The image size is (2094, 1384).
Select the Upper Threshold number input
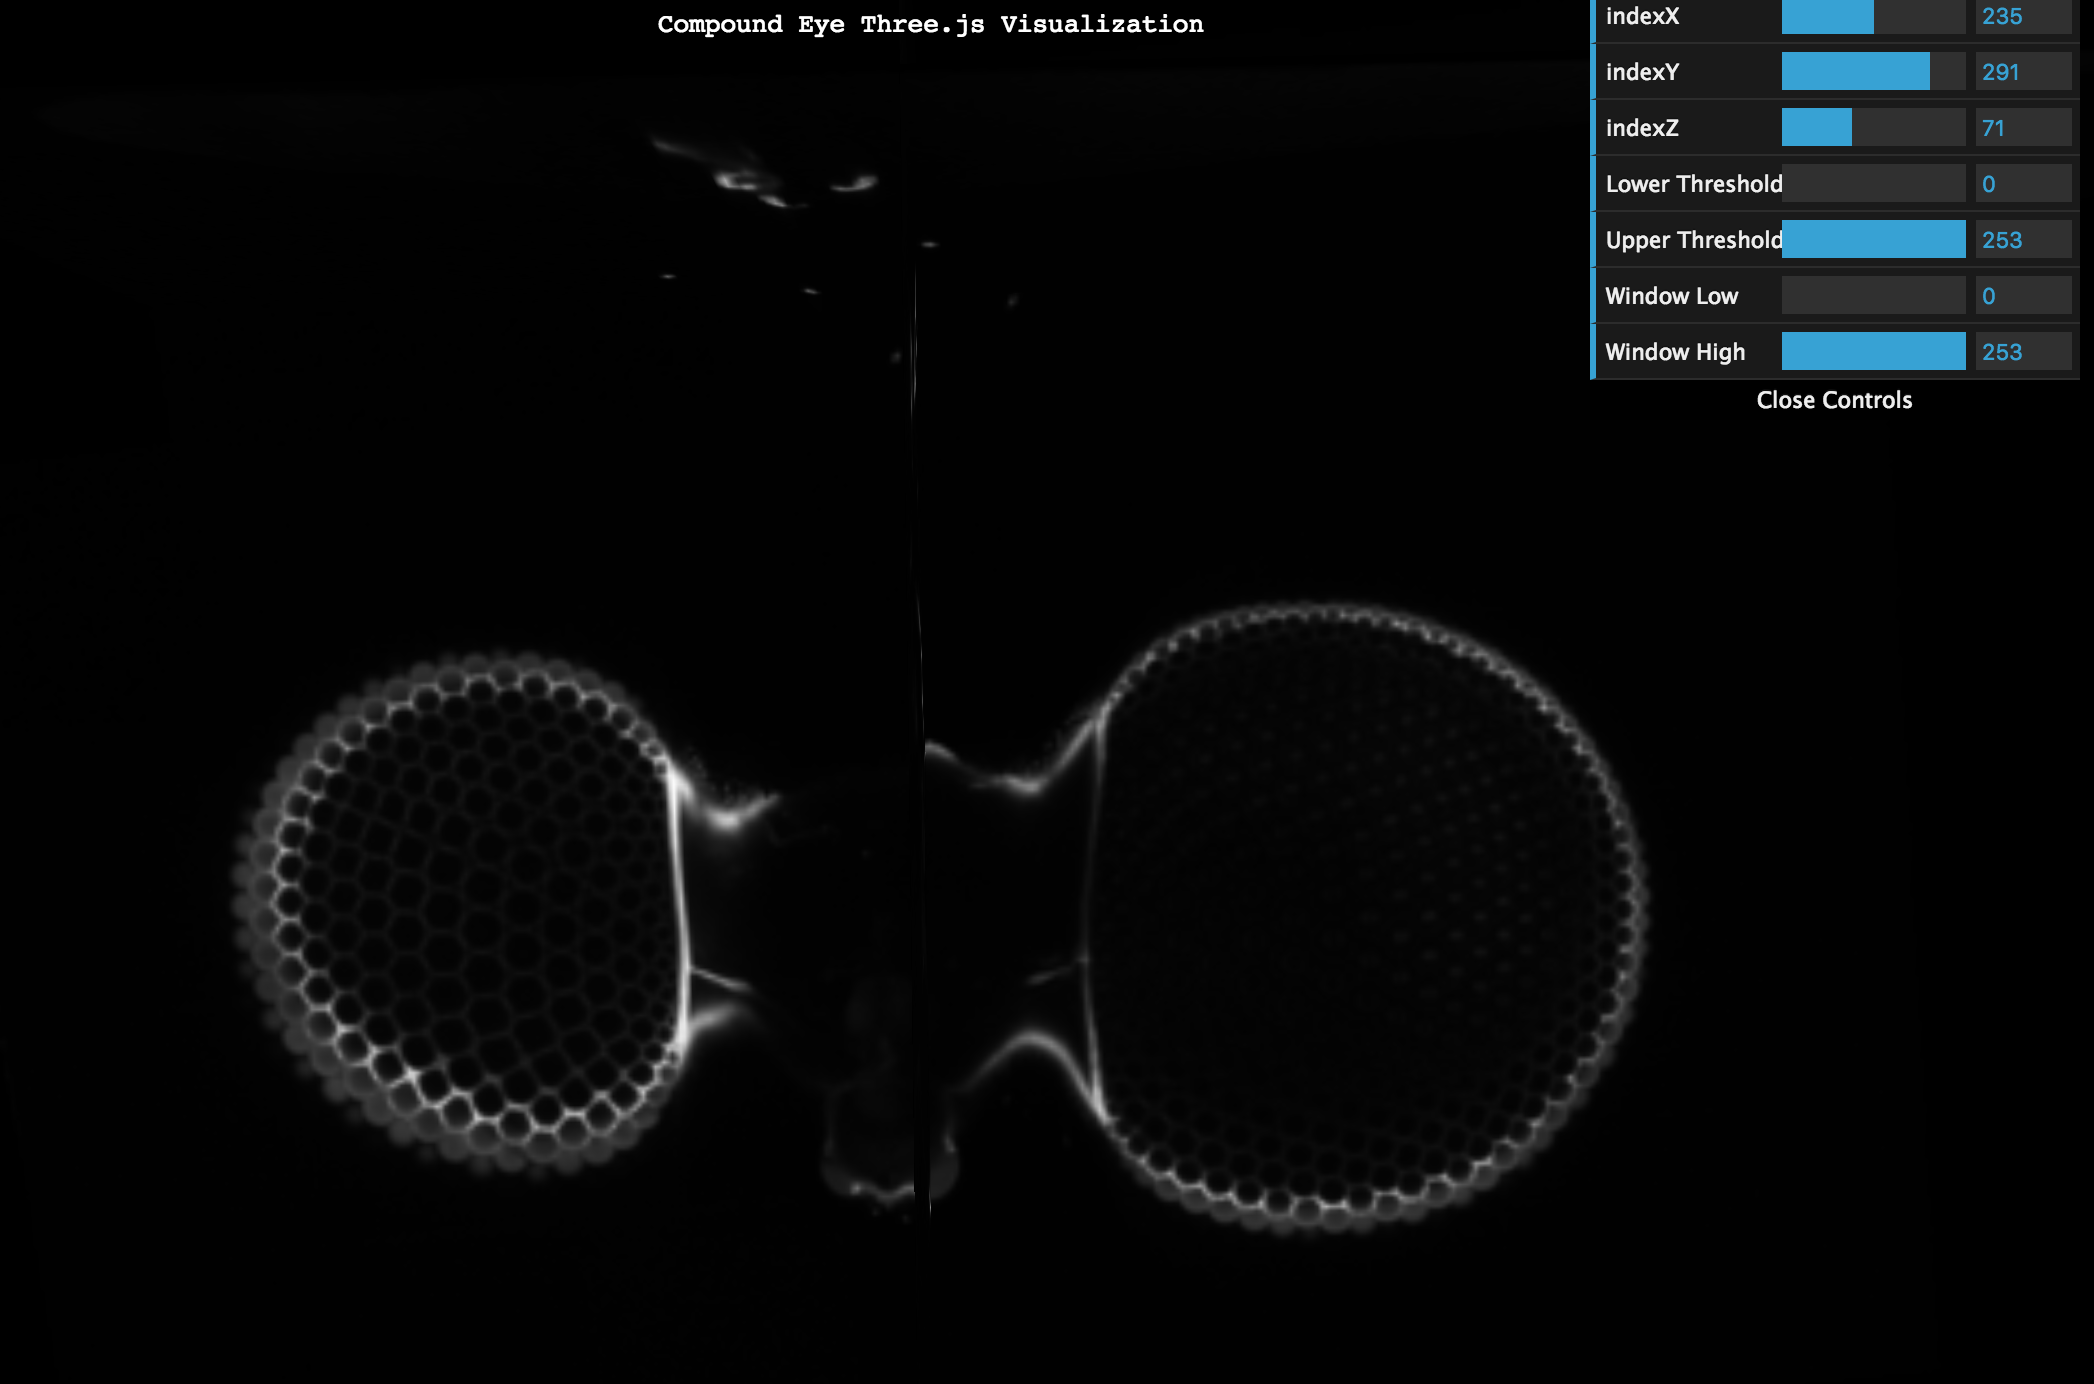pos(2022,240)
